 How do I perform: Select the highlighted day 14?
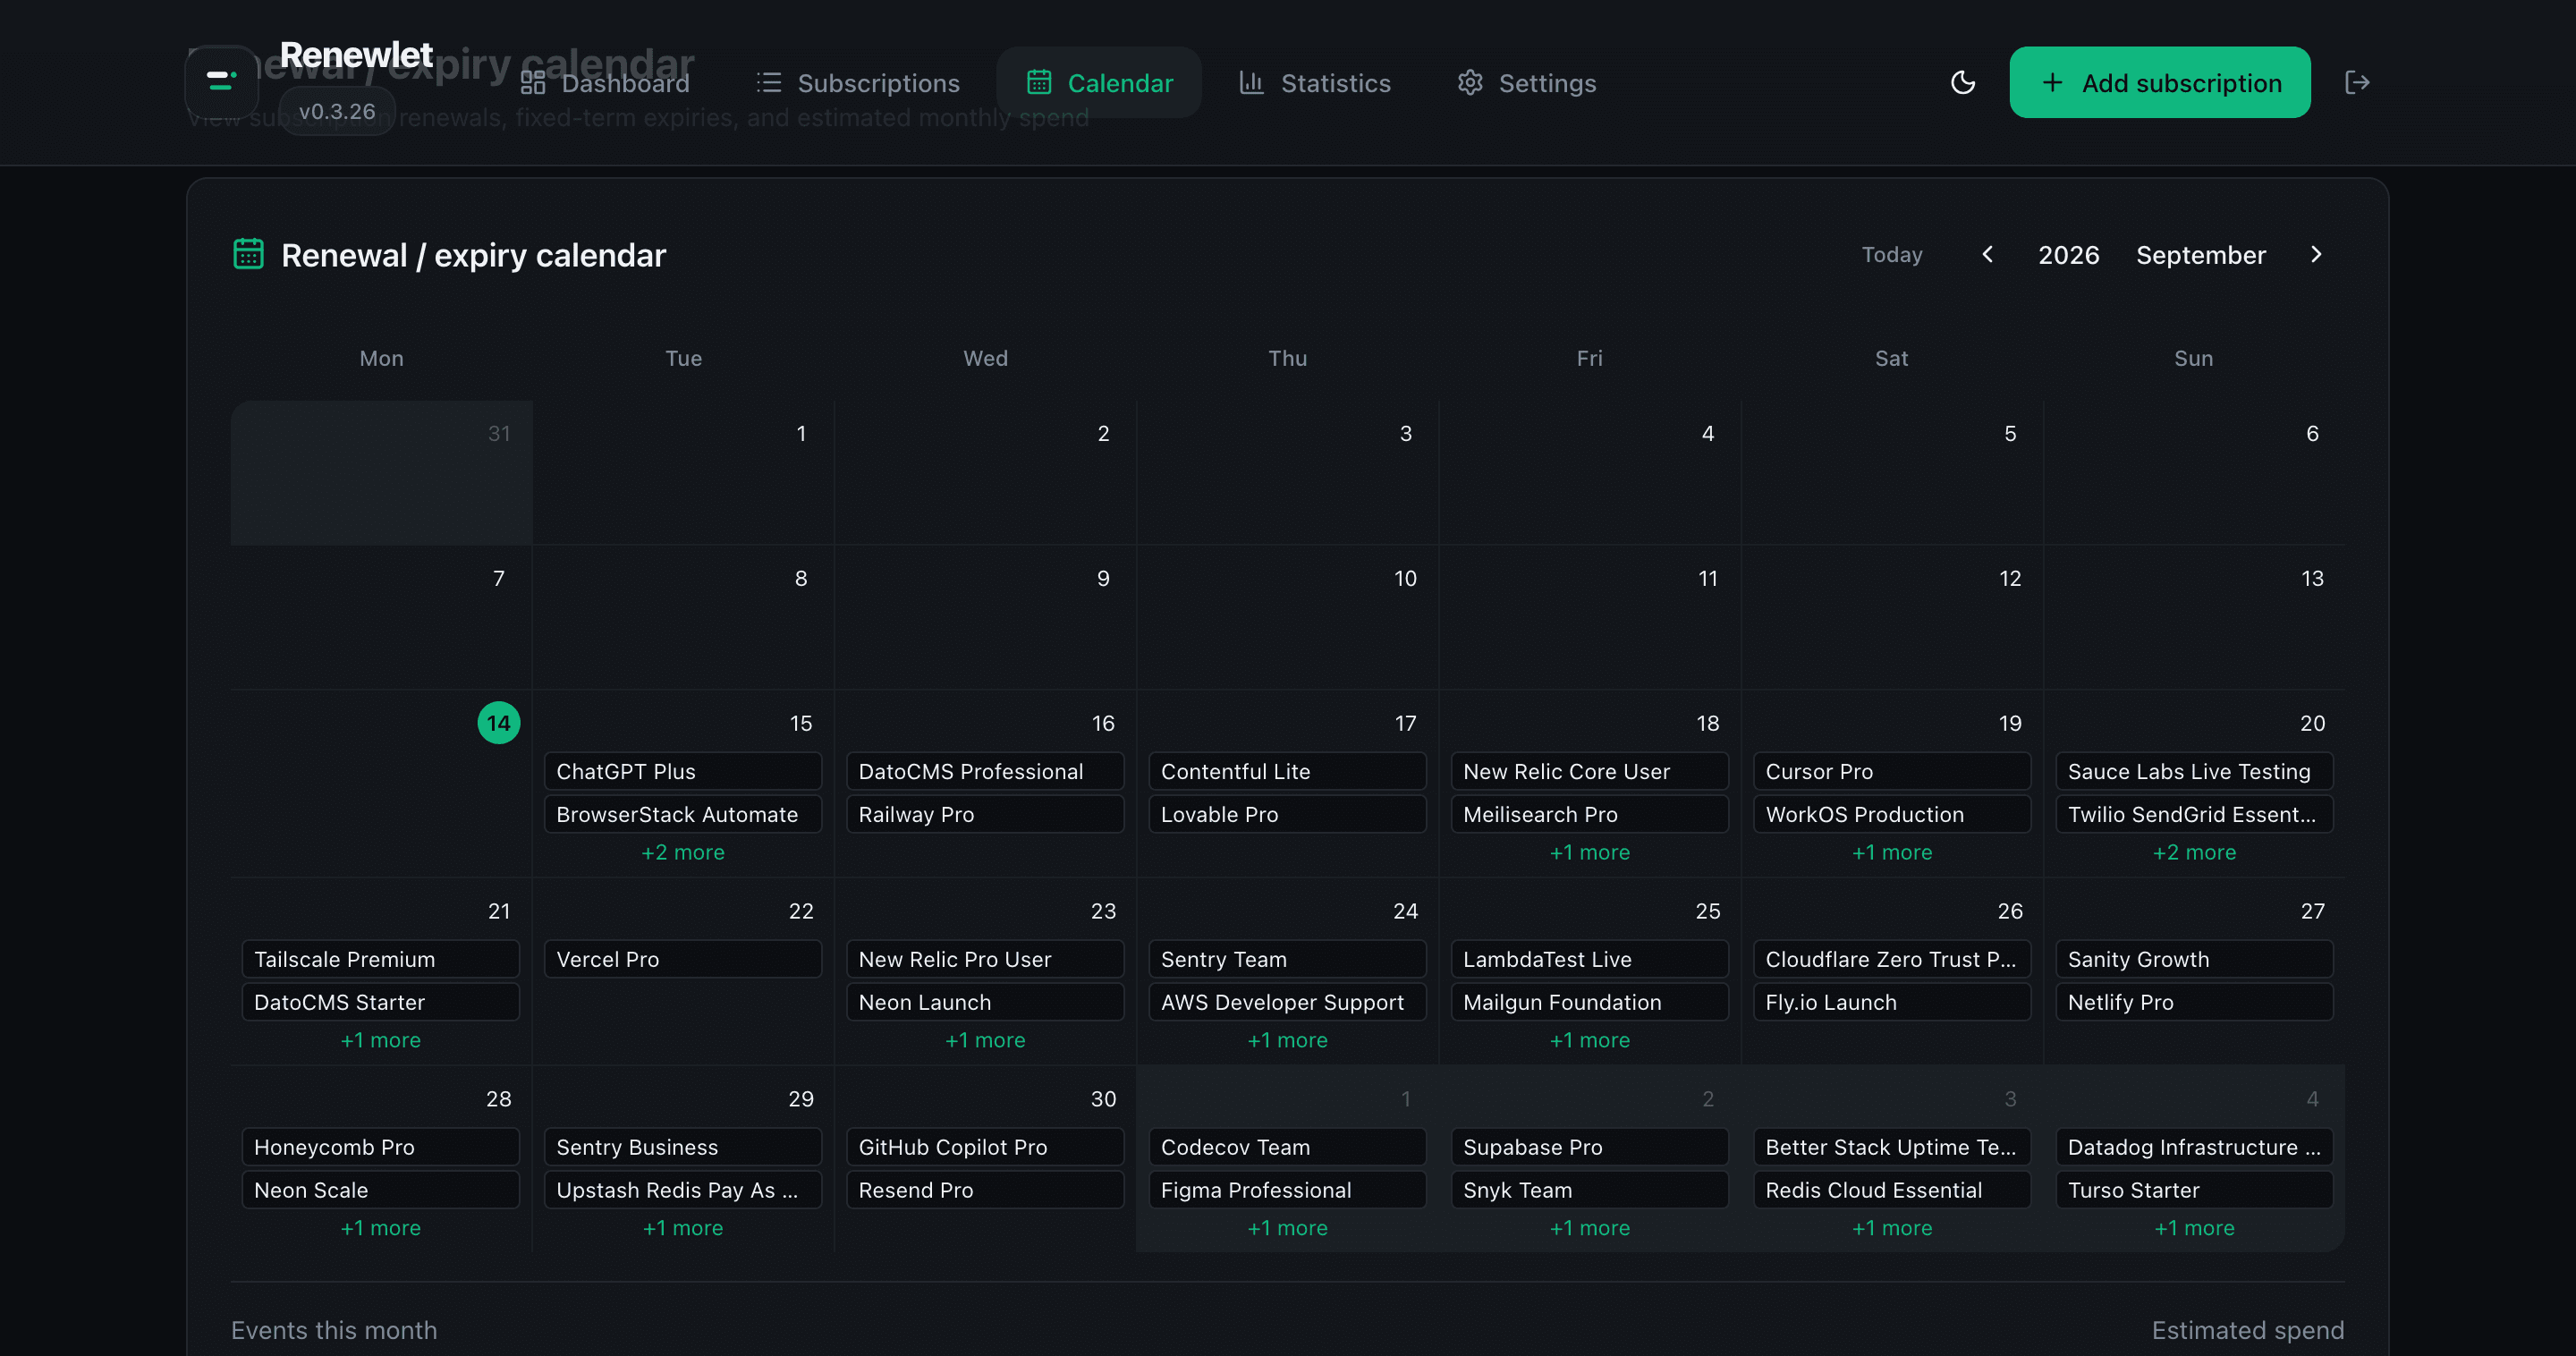coord(498,723)
